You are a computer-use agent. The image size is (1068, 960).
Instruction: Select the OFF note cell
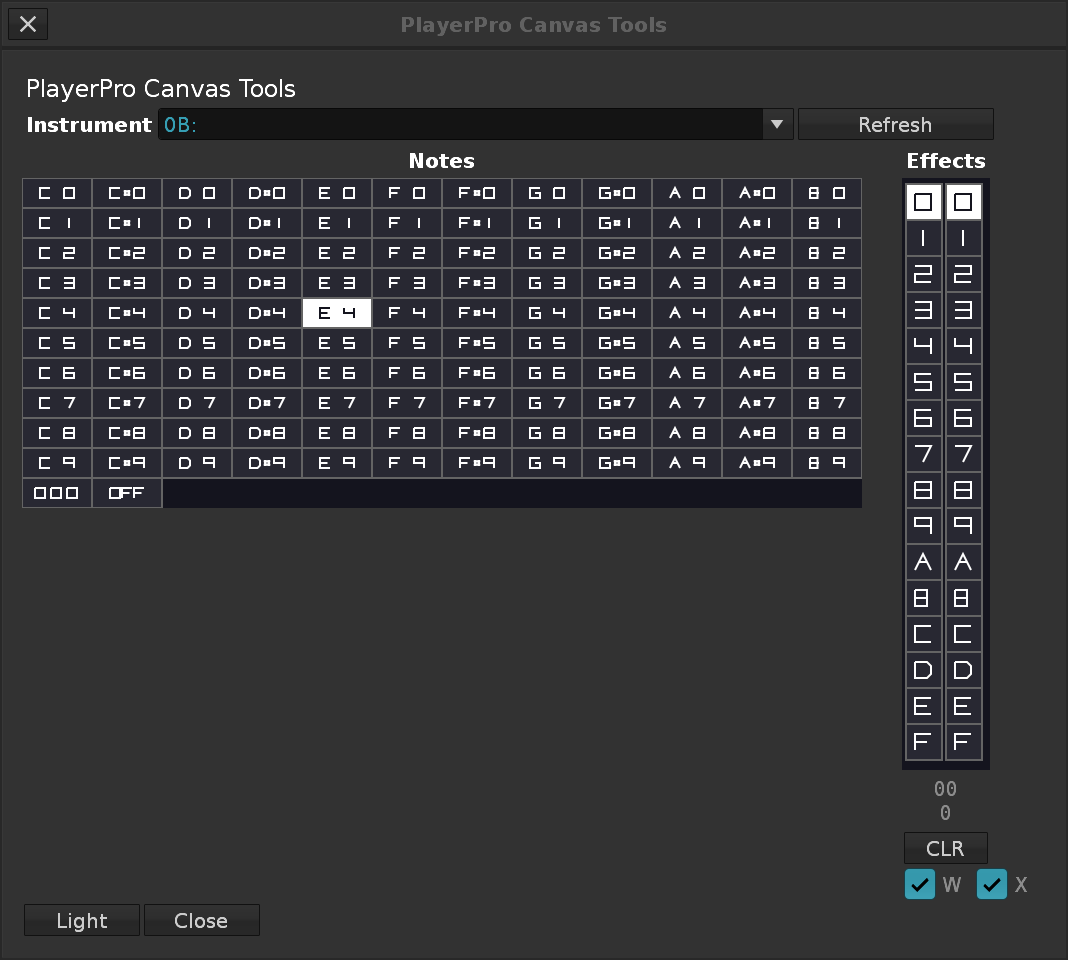click(x=127, y=493)
